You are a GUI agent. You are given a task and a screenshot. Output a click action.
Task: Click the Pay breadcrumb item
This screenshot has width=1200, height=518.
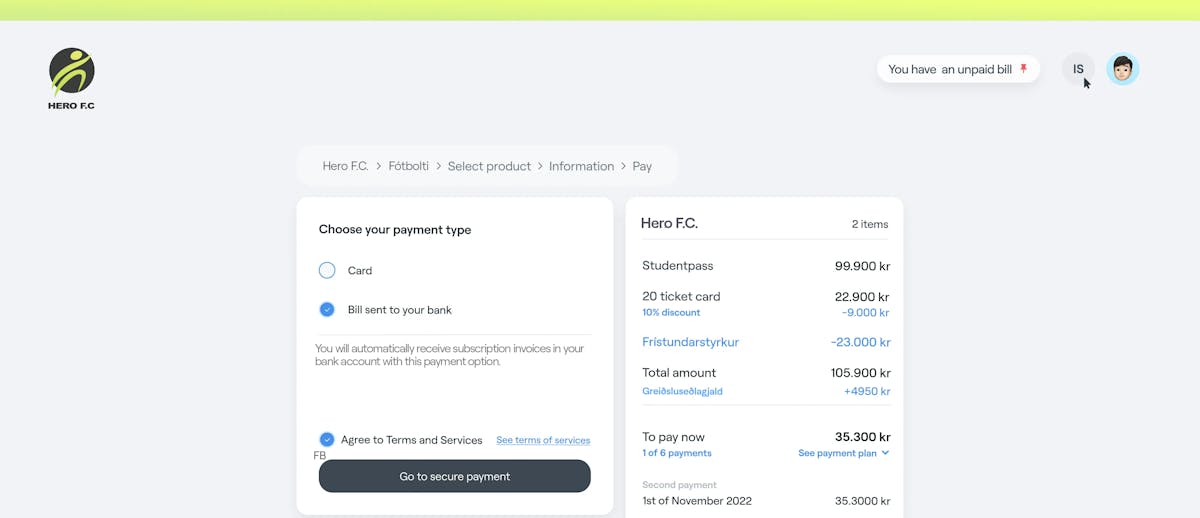[642, 166]
